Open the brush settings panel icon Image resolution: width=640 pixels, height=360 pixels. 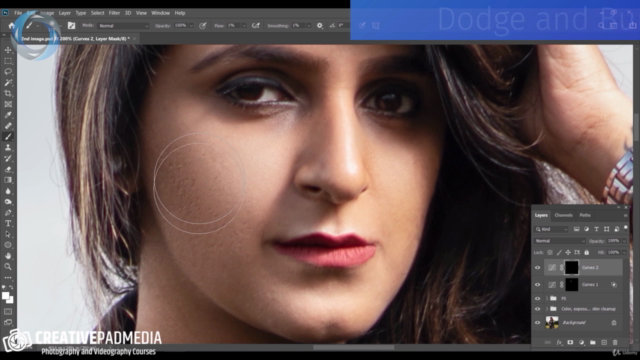pos(71,25)
